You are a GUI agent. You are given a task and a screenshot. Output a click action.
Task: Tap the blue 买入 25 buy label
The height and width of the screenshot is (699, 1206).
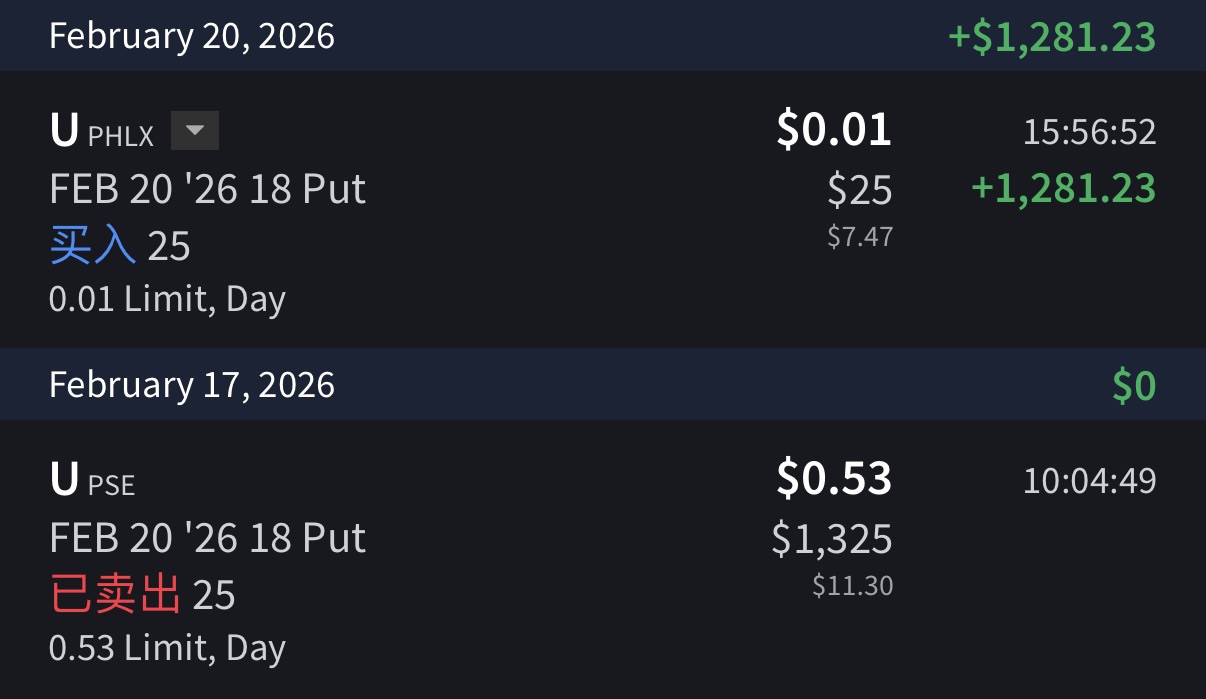120,245
